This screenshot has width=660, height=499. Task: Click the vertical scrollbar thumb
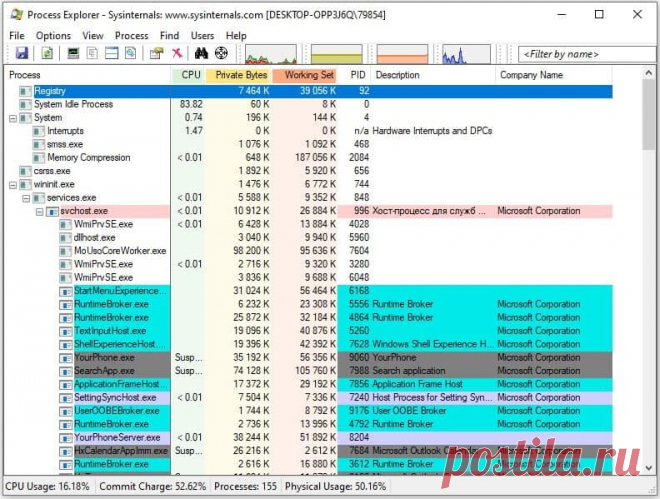click(x=649, y=114)
